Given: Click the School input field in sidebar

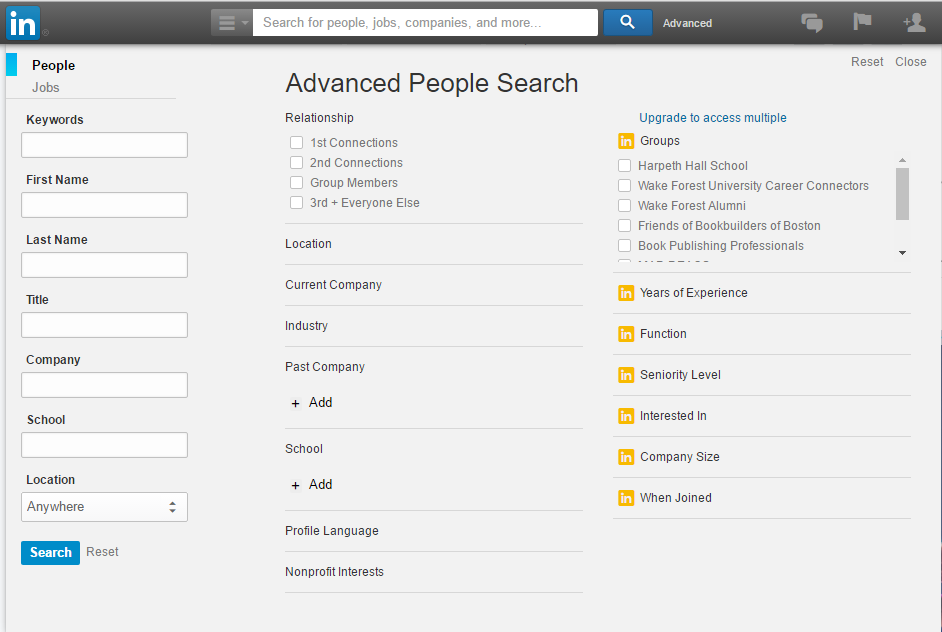Looking at the screenshot, I should (105, 445).
